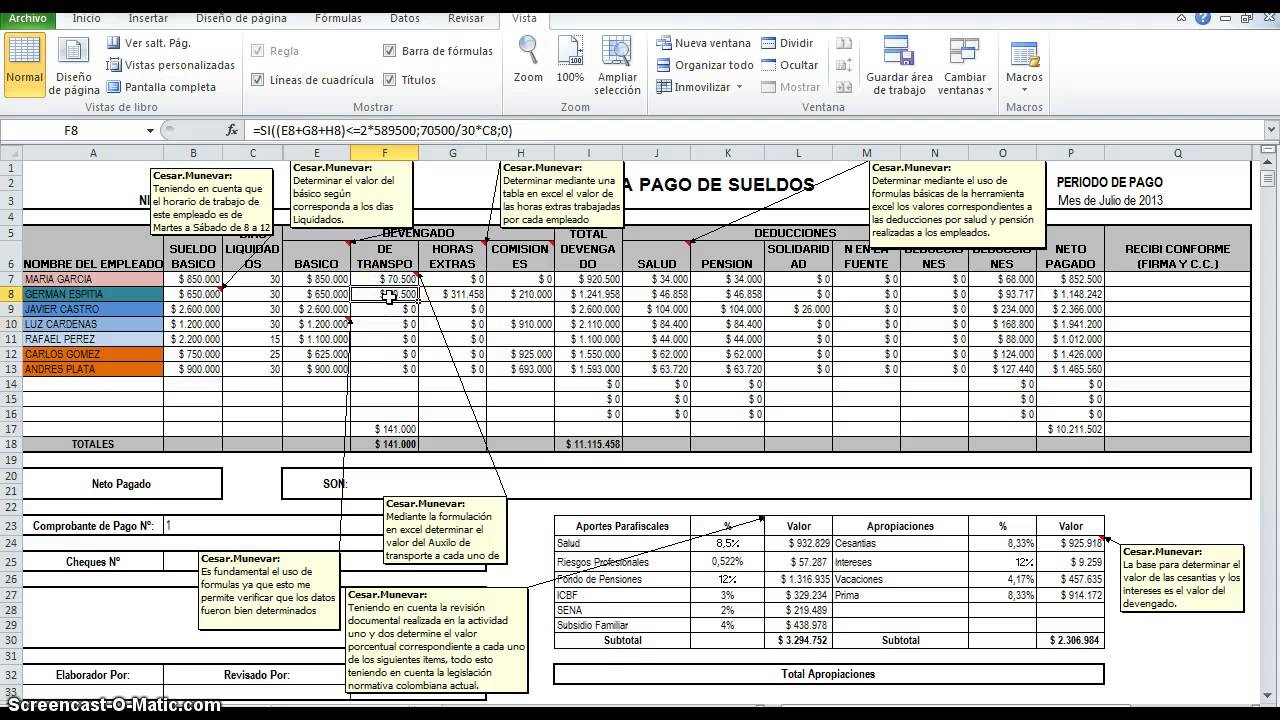Switch to the Fórmulas tab
This screenshot has width=1280, height=720.
[338, 18]
